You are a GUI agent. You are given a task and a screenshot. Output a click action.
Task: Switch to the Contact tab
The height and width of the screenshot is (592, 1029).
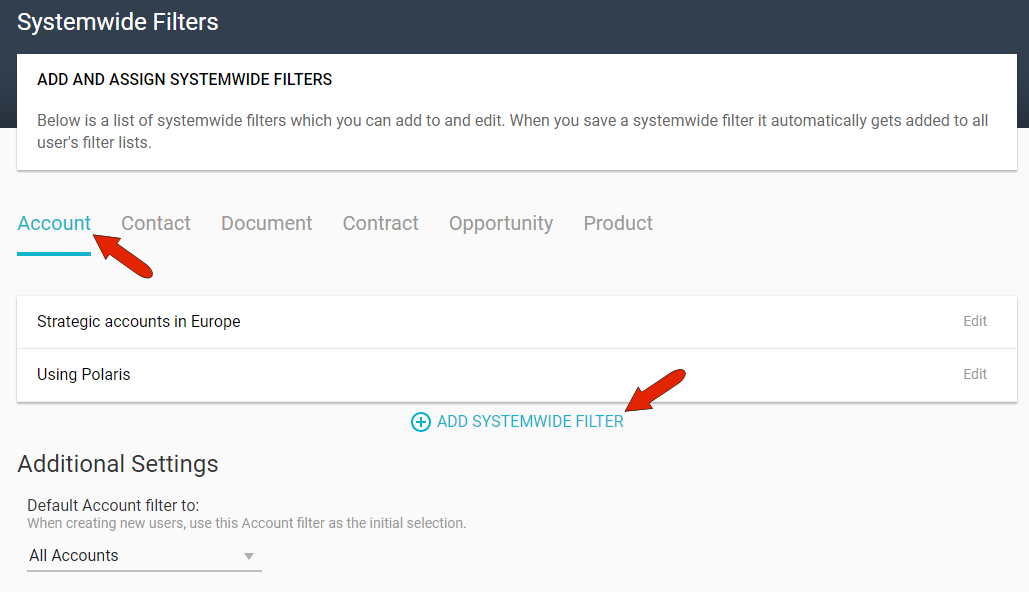coord(155,223)
